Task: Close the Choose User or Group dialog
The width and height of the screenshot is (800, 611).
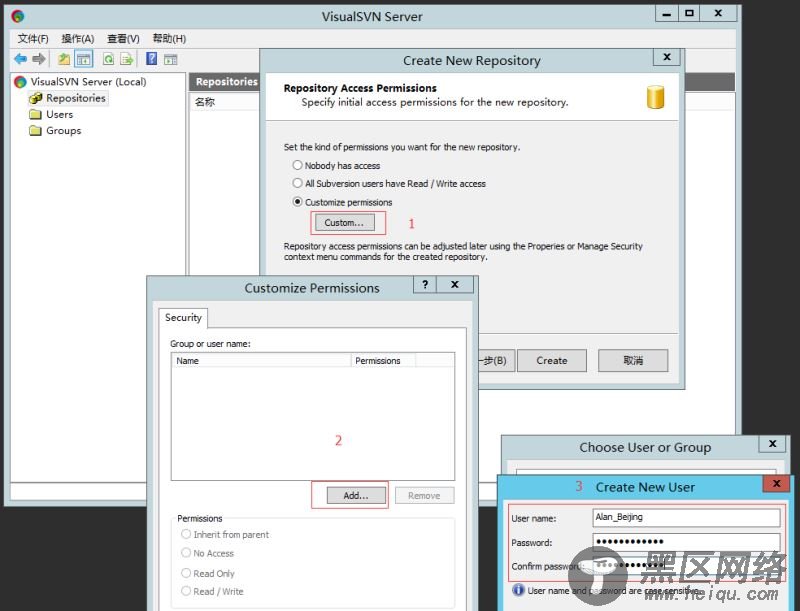Action: (x=772, y=443)
